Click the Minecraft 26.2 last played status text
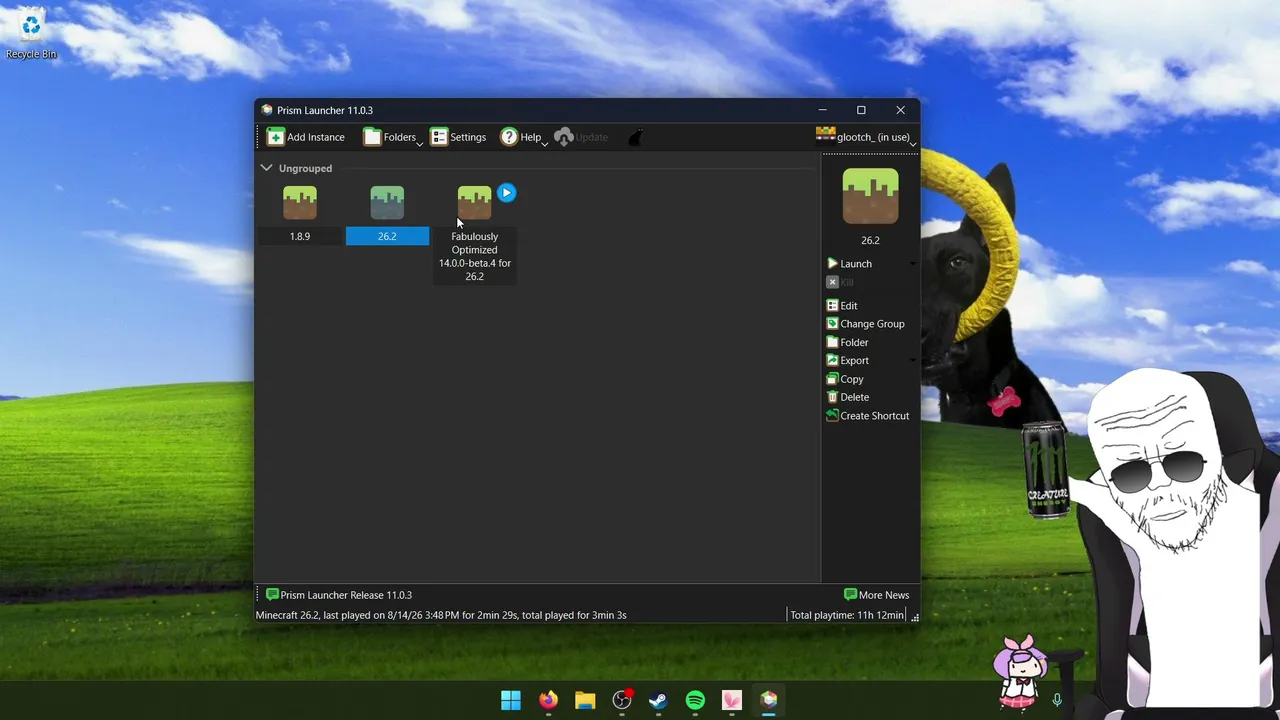 441,615
